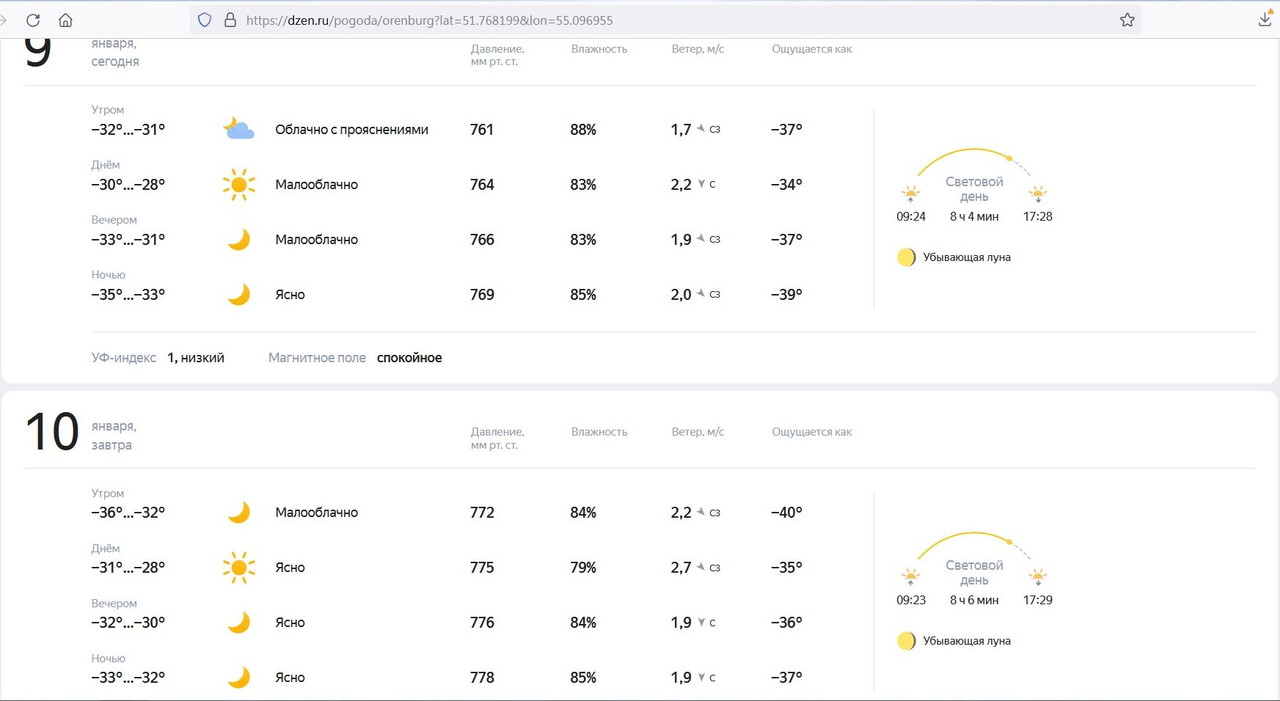Click the moon icon for January 10 morning

coord(238,512)
